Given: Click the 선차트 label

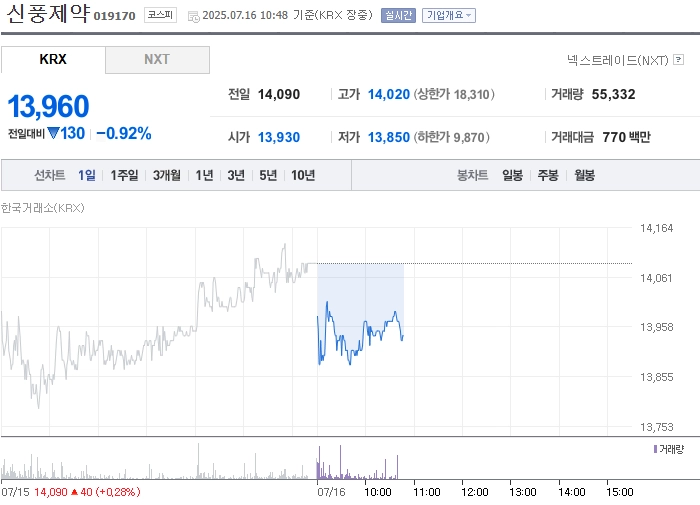Looking at the screenshot, I should coord(50,175).
